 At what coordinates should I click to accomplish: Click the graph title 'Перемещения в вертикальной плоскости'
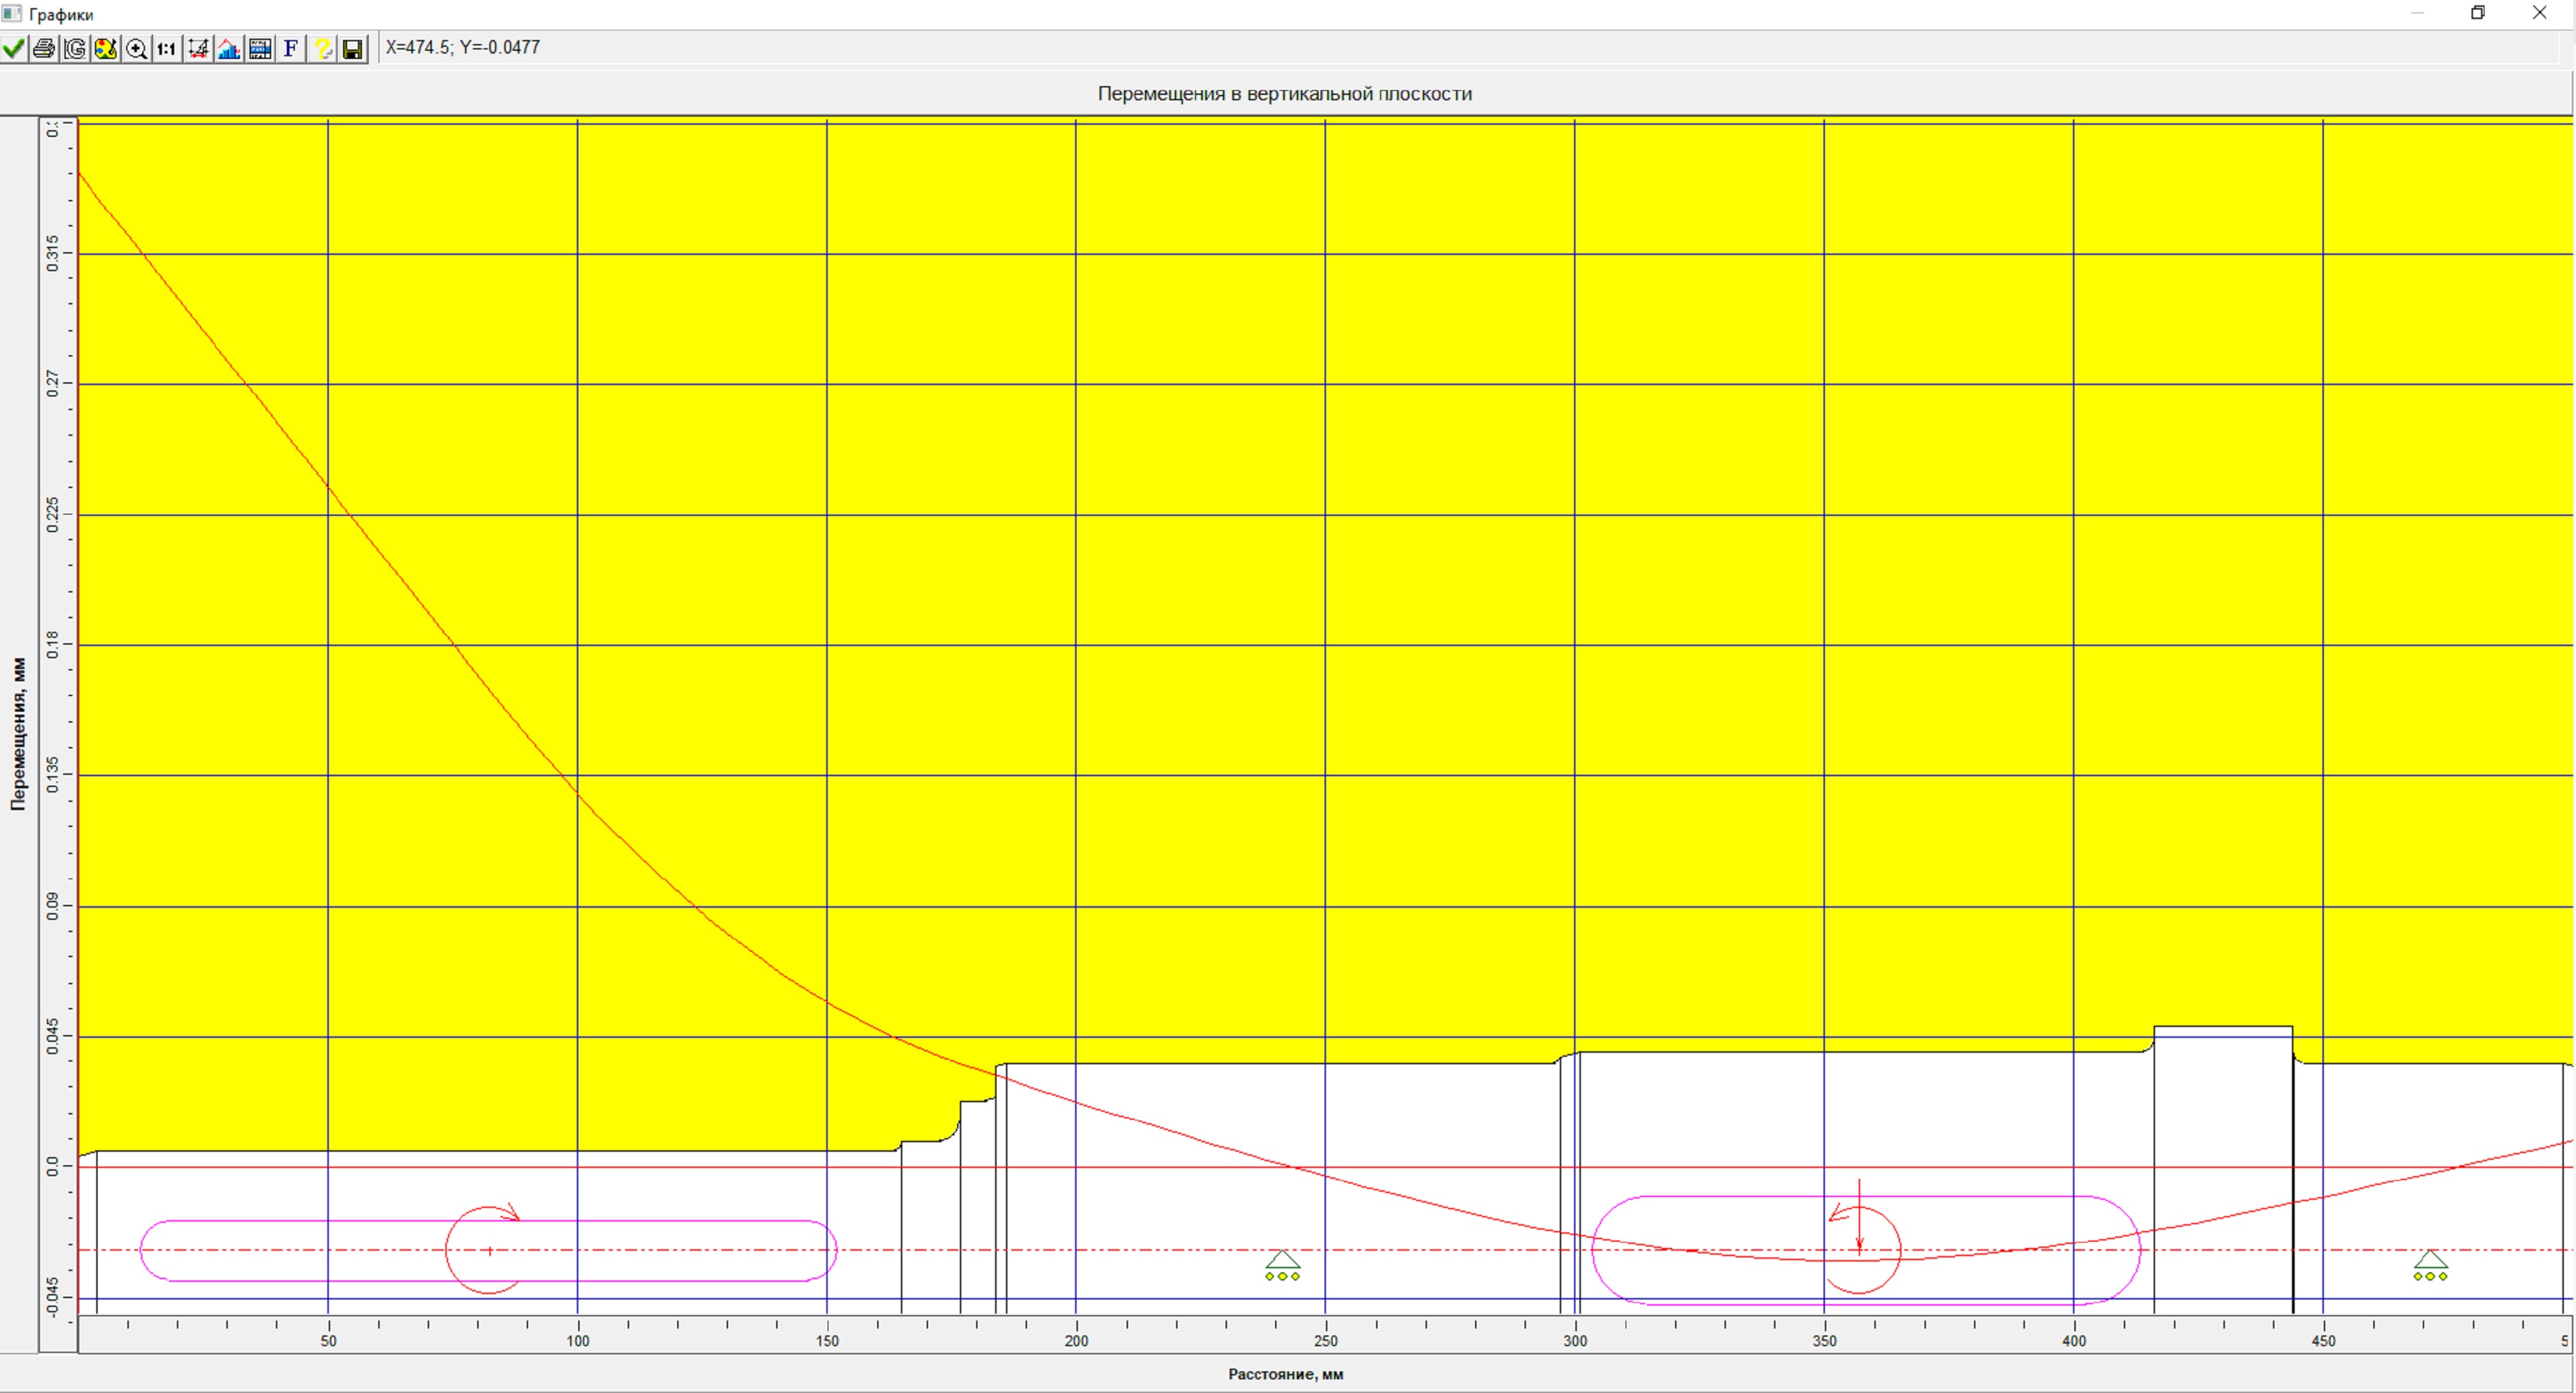[1284, 94]
